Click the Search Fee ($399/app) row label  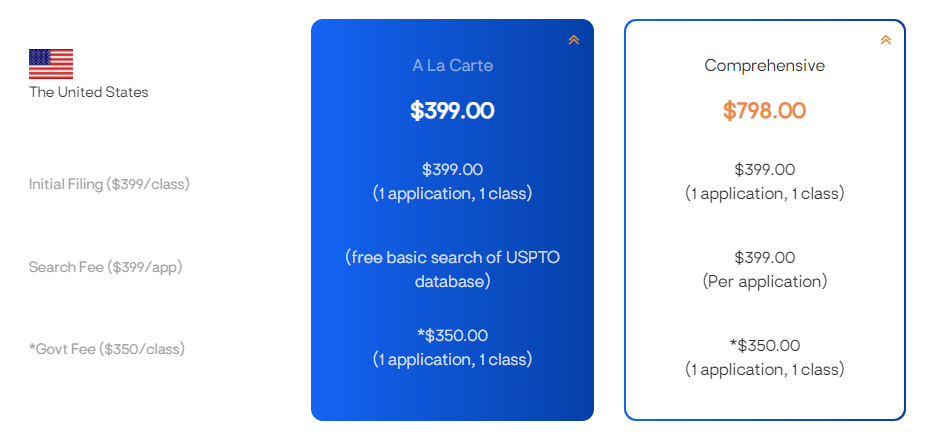pos(105,267)
